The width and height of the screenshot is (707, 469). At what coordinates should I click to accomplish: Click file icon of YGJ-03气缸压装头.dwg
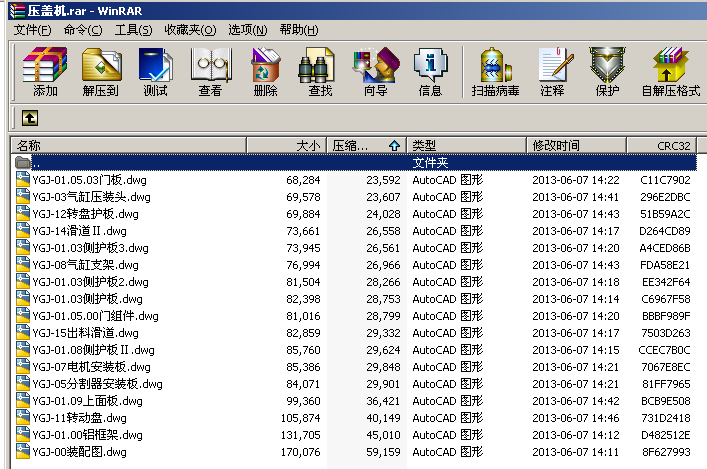(23, 196)
